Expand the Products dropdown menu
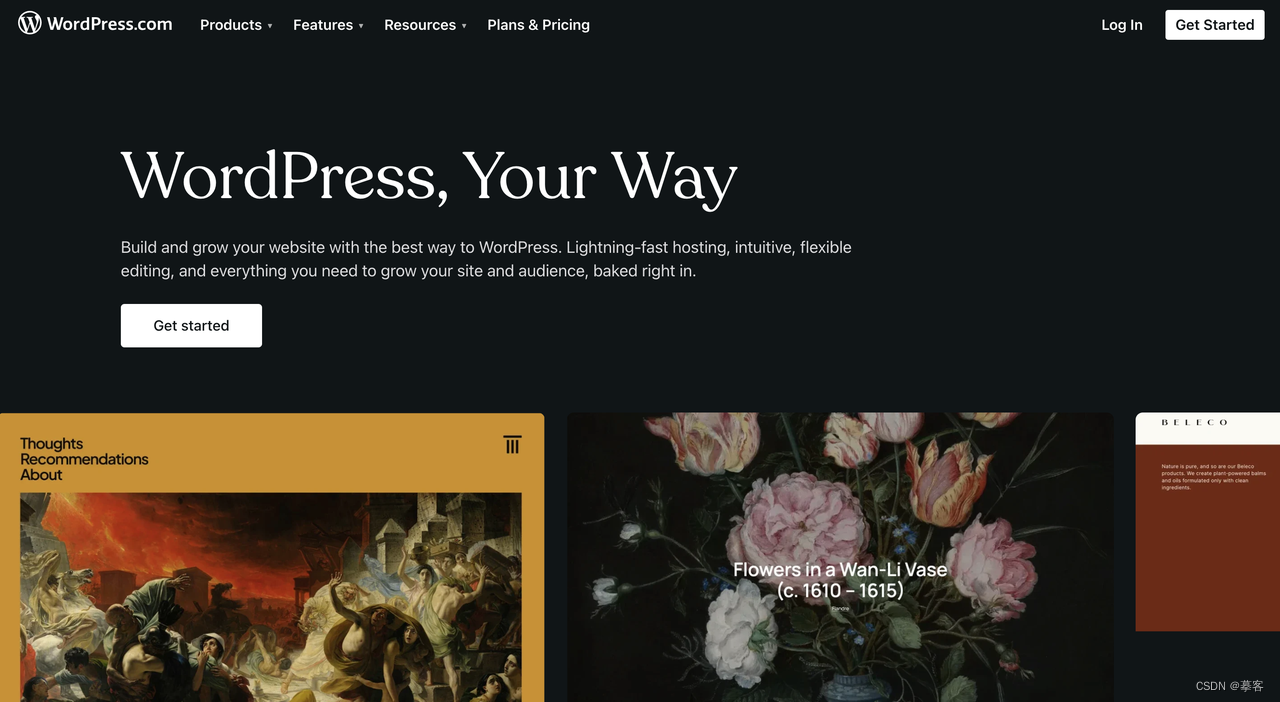 coord(236,25)
